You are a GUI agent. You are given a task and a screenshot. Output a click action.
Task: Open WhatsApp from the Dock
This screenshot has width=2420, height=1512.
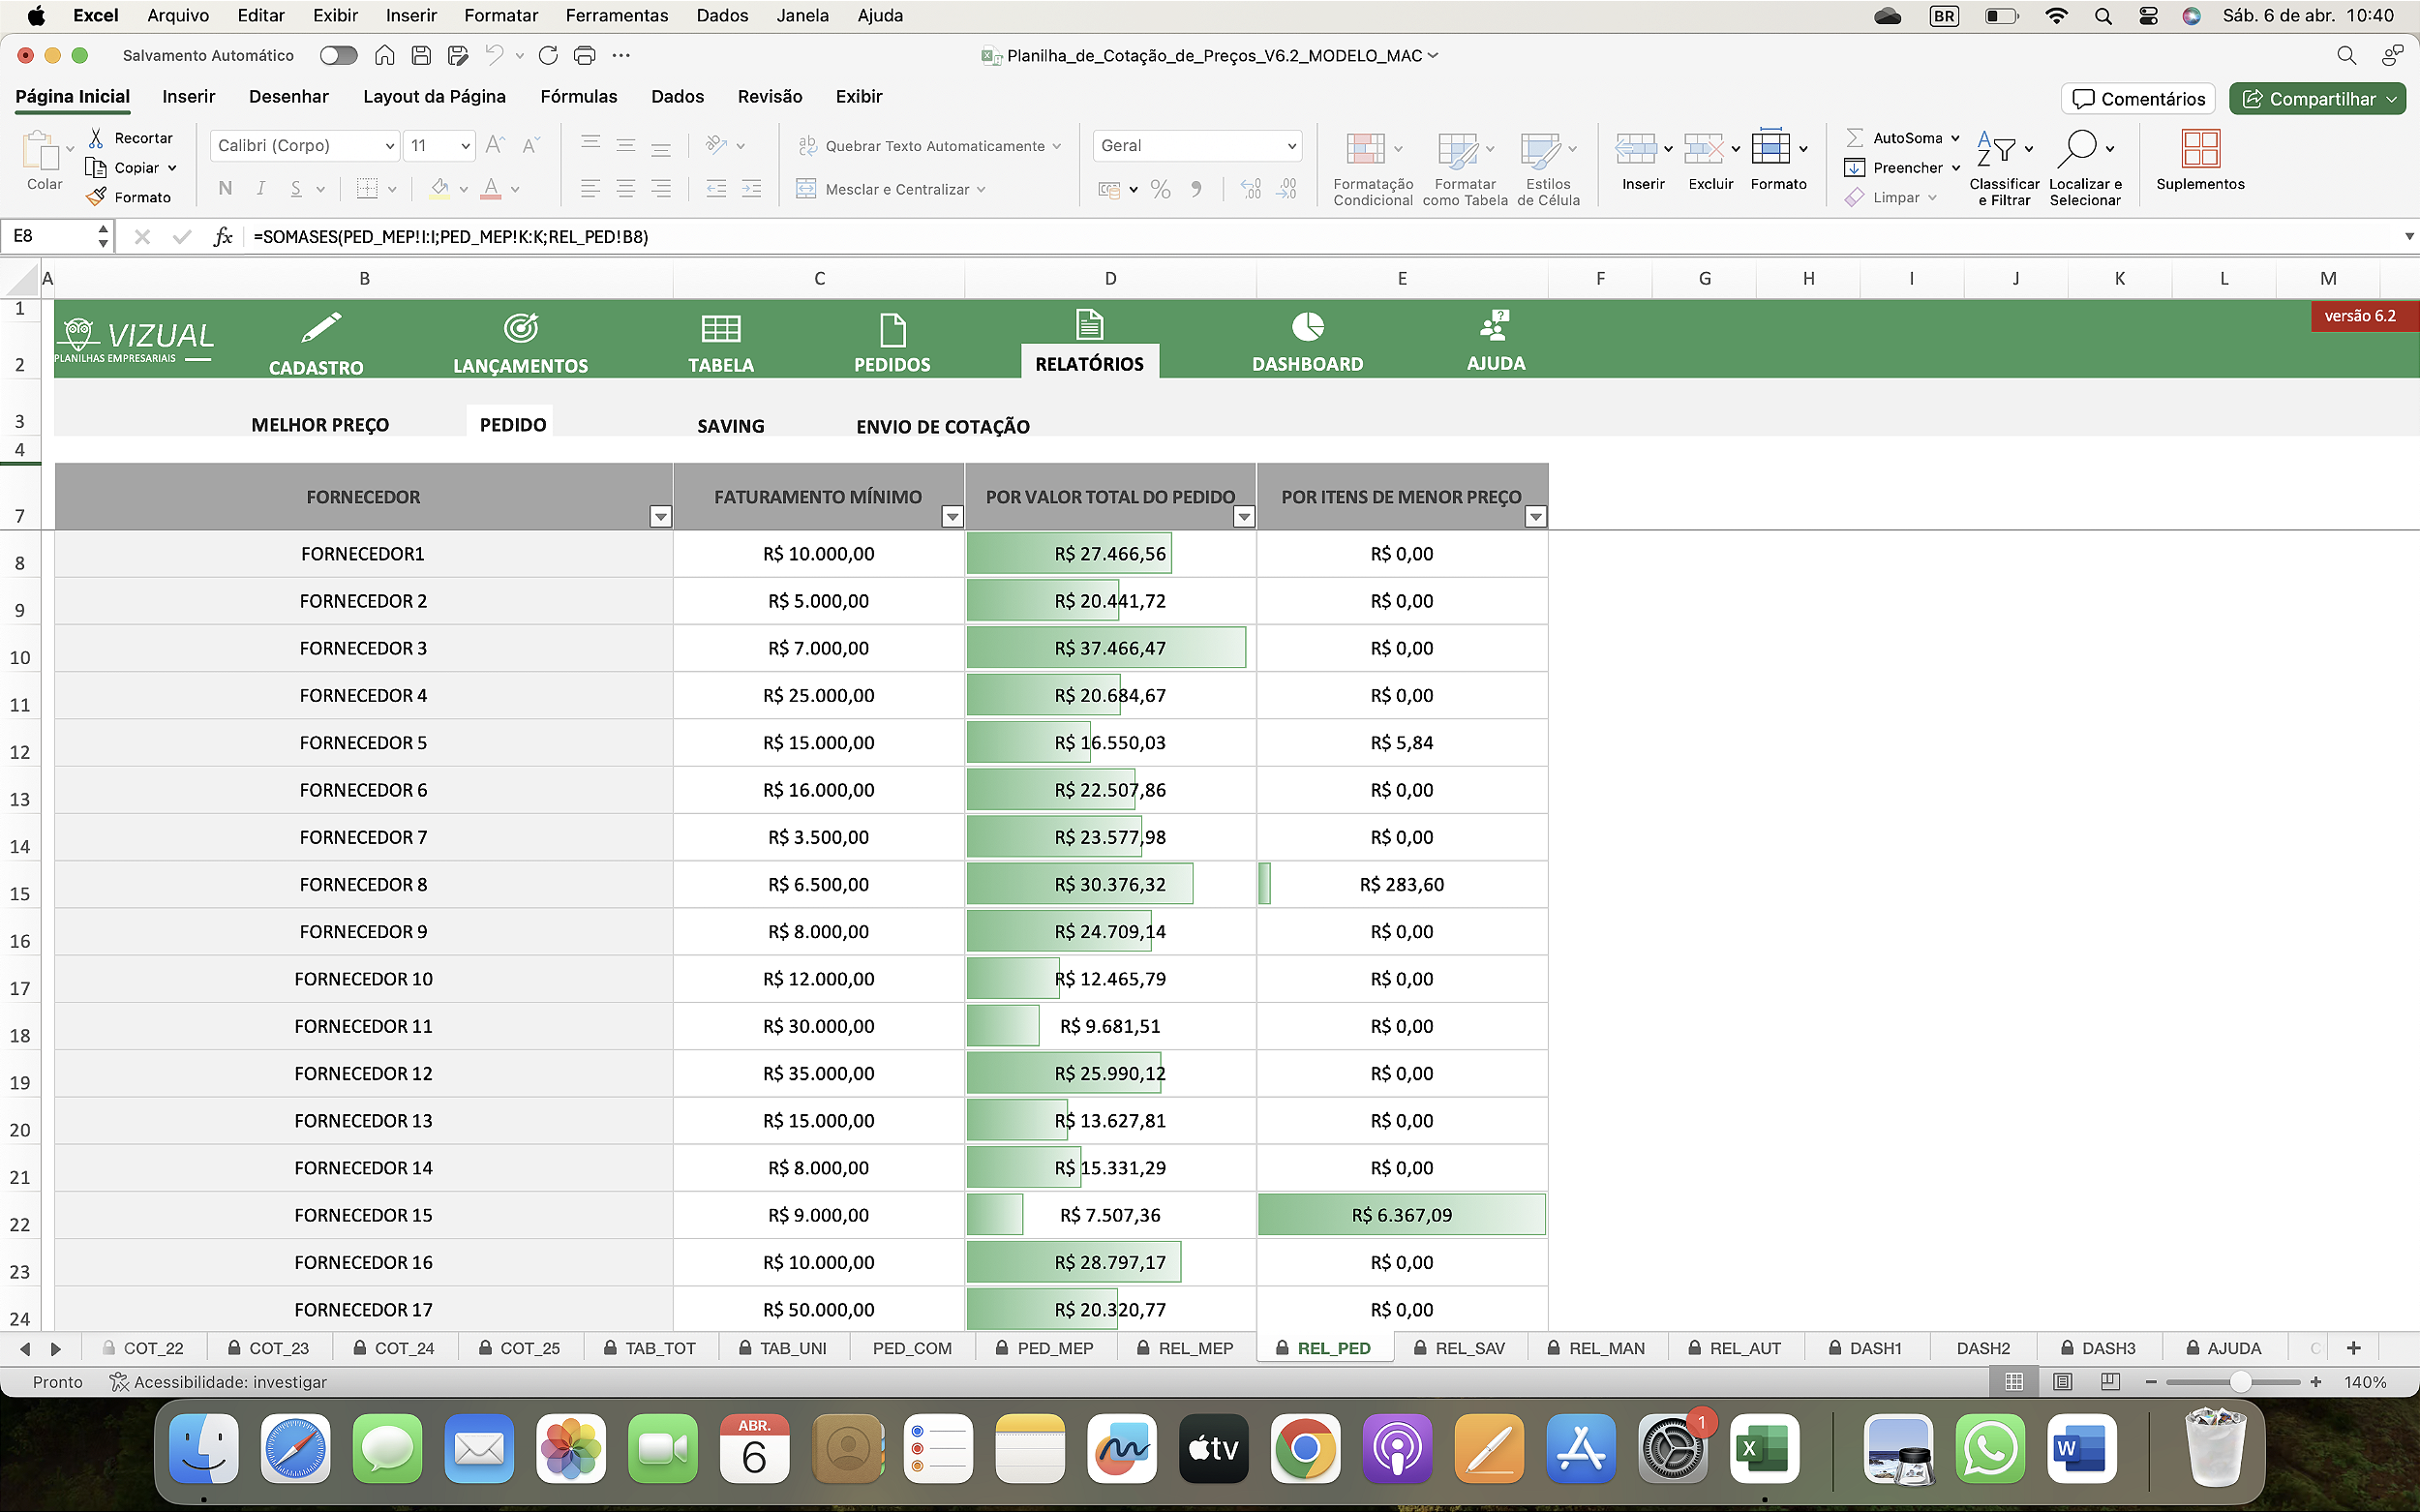(1990, 1447)
